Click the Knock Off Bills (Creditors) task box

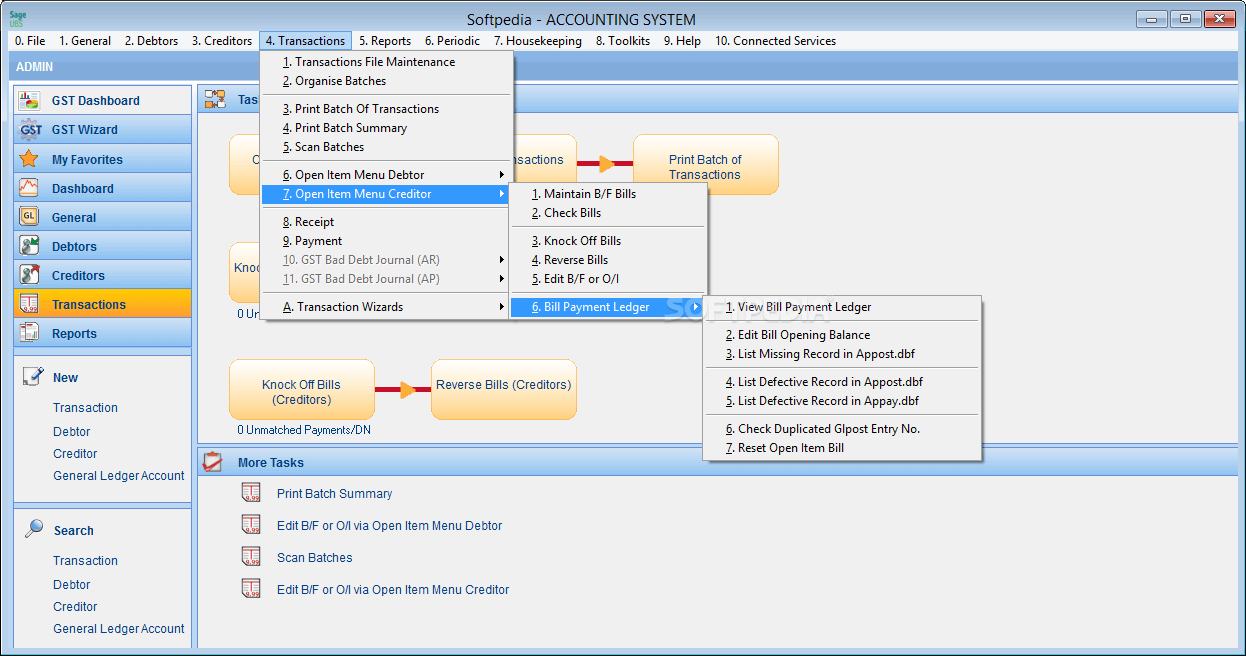(301, 390)
